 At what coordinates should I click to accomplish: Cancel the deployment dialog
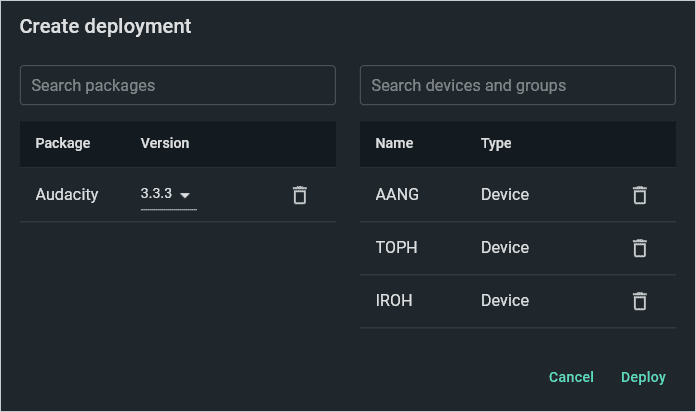[571, 377]
